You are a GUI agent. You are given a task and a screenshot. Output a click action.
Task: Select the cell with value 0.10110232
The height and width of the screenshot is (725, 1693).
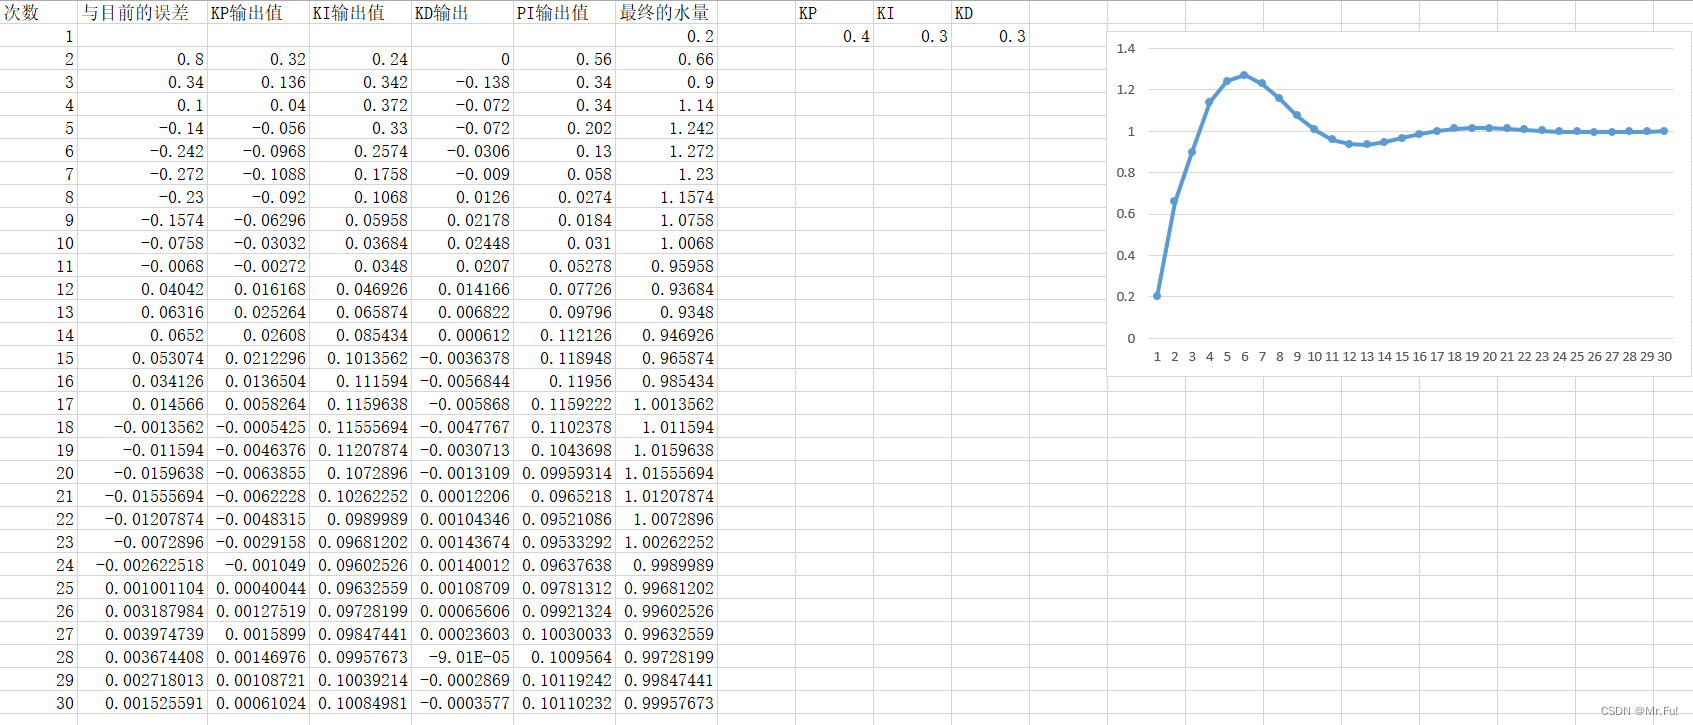(x=564, y=703)
